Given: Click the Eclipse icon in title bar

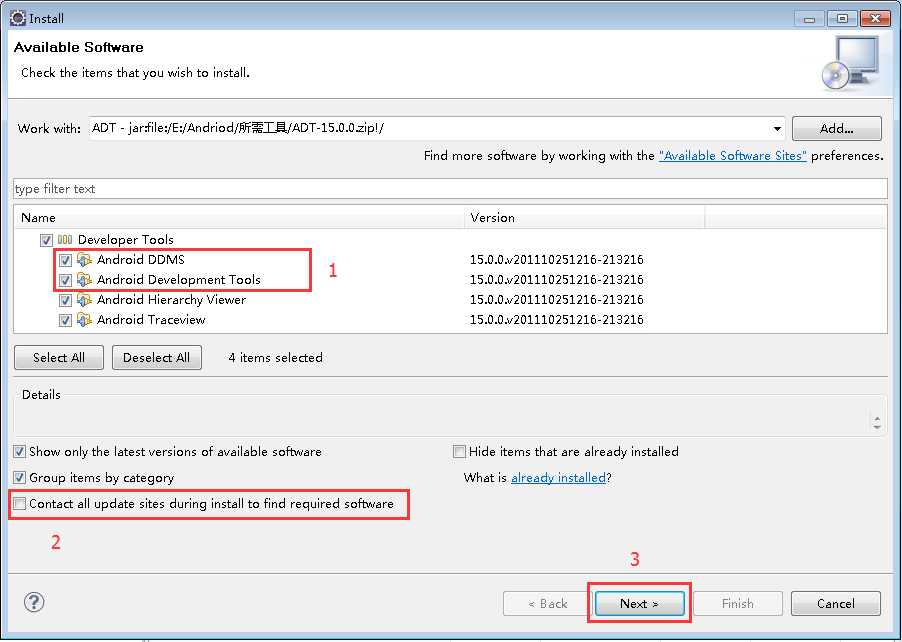Looking at the screenshot, I should (18, 18).
